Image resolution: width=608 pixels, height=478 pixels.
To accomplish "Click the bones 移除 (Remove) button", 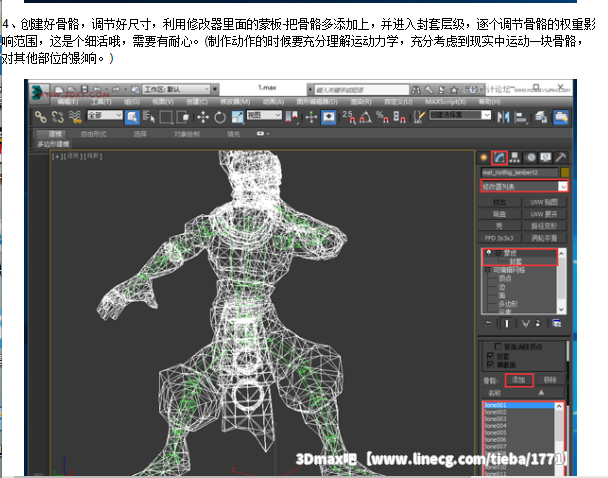I will (550, 380).
